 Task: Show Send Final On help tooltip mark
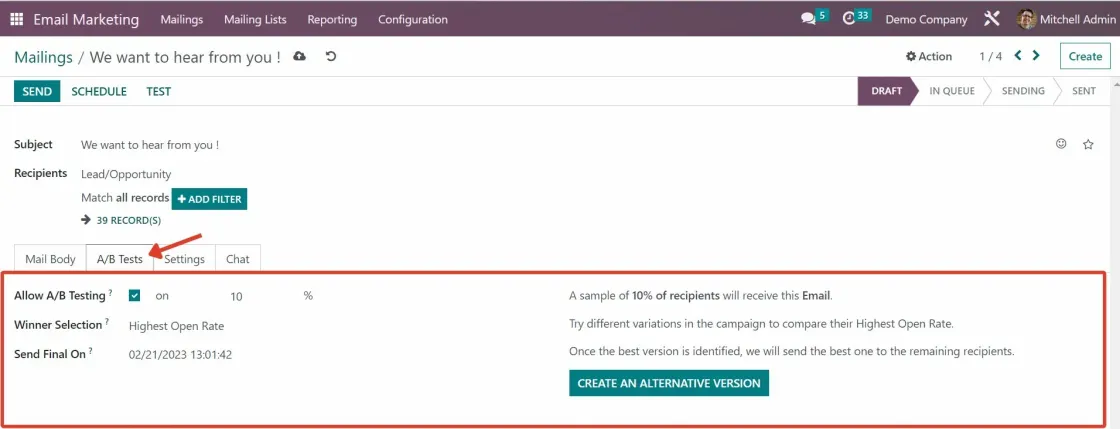(x=91, y=350)
